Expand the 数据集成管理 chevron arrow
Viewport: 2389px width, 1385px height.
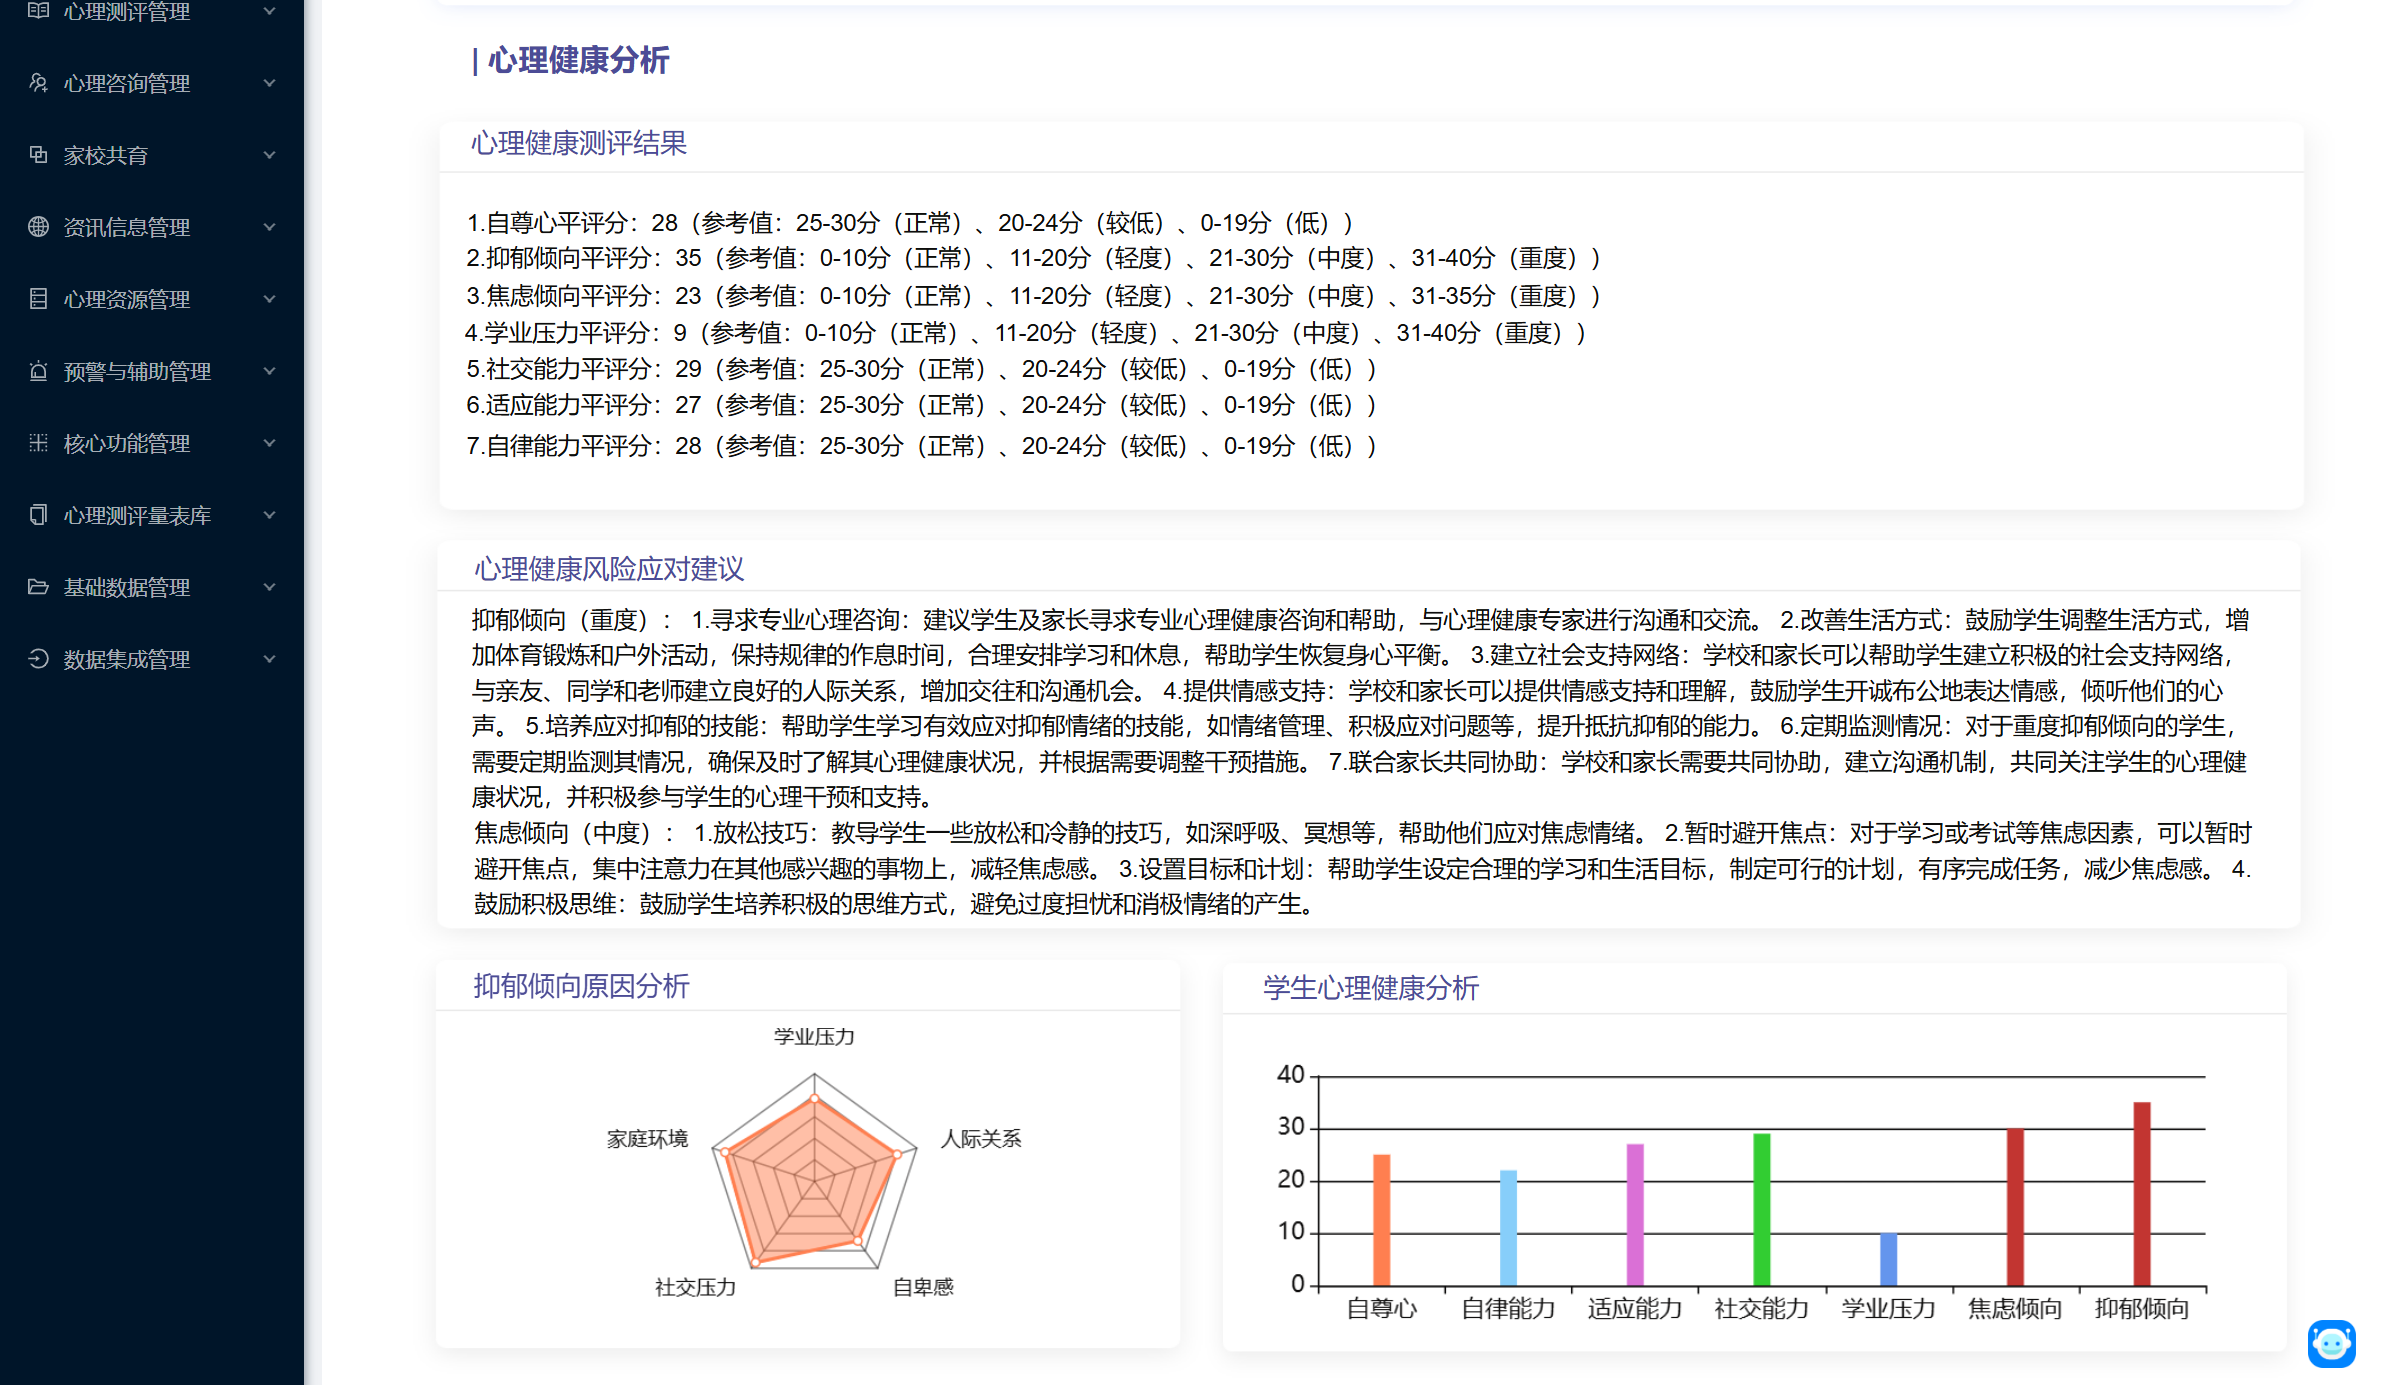click(x=269, y=659)
